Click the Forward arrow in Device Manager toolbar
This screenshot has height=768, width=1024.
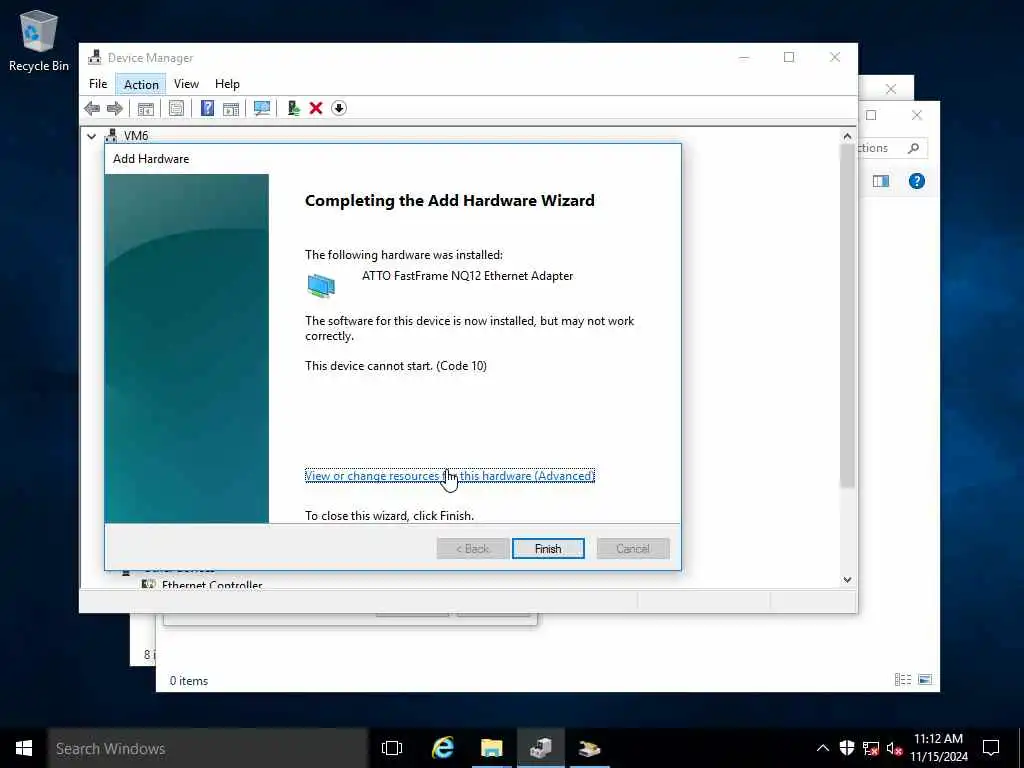pos(114,108)
